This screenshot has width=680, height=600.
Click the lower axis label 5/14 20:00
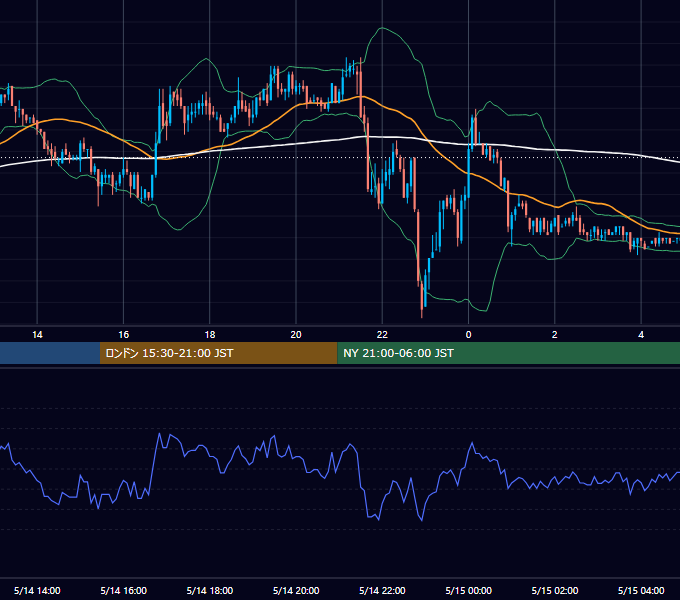[296, 590]
